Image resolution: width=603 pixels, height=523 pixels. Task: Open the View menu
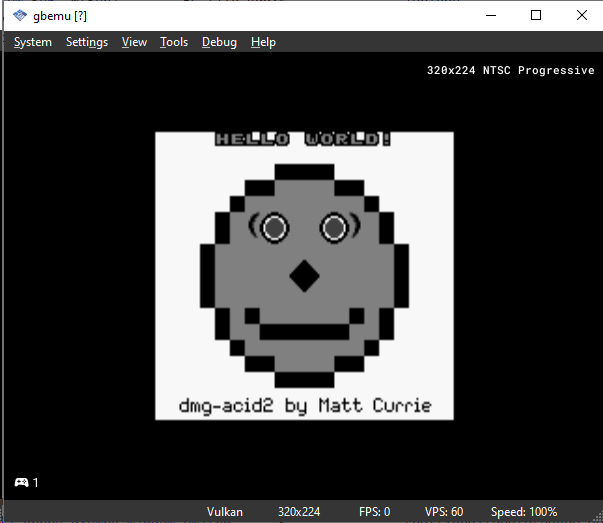pos(134,42)
